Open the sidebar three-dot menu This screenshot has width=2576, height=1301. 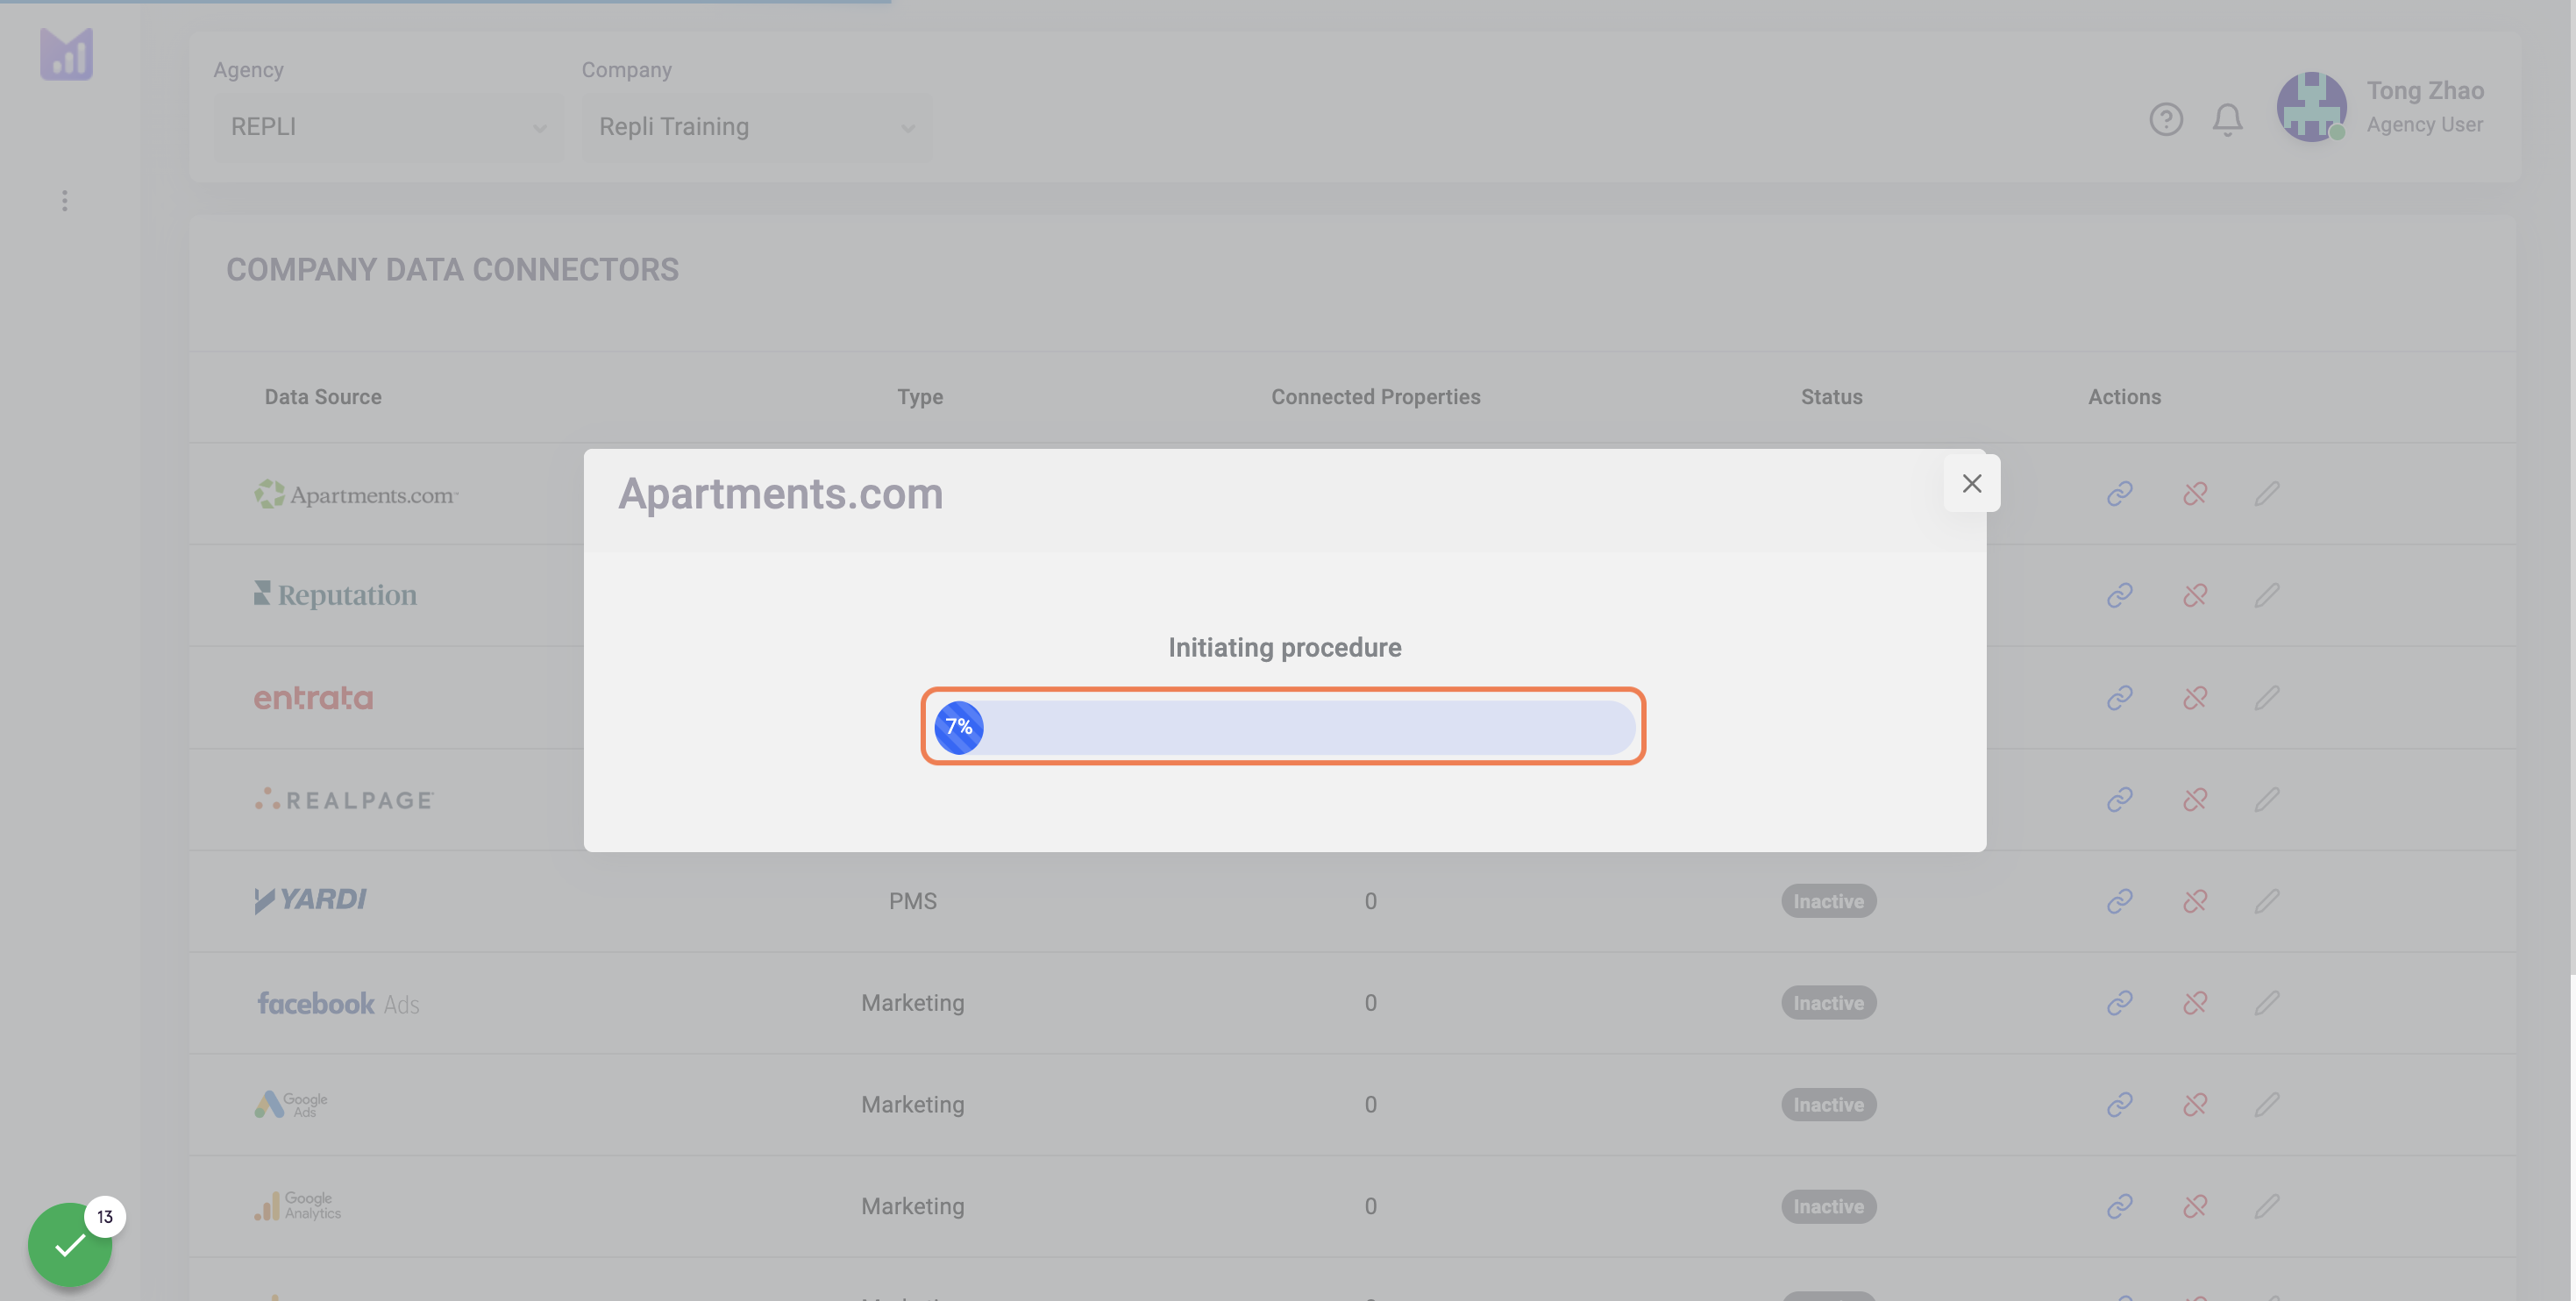click(x=65, y=201)
